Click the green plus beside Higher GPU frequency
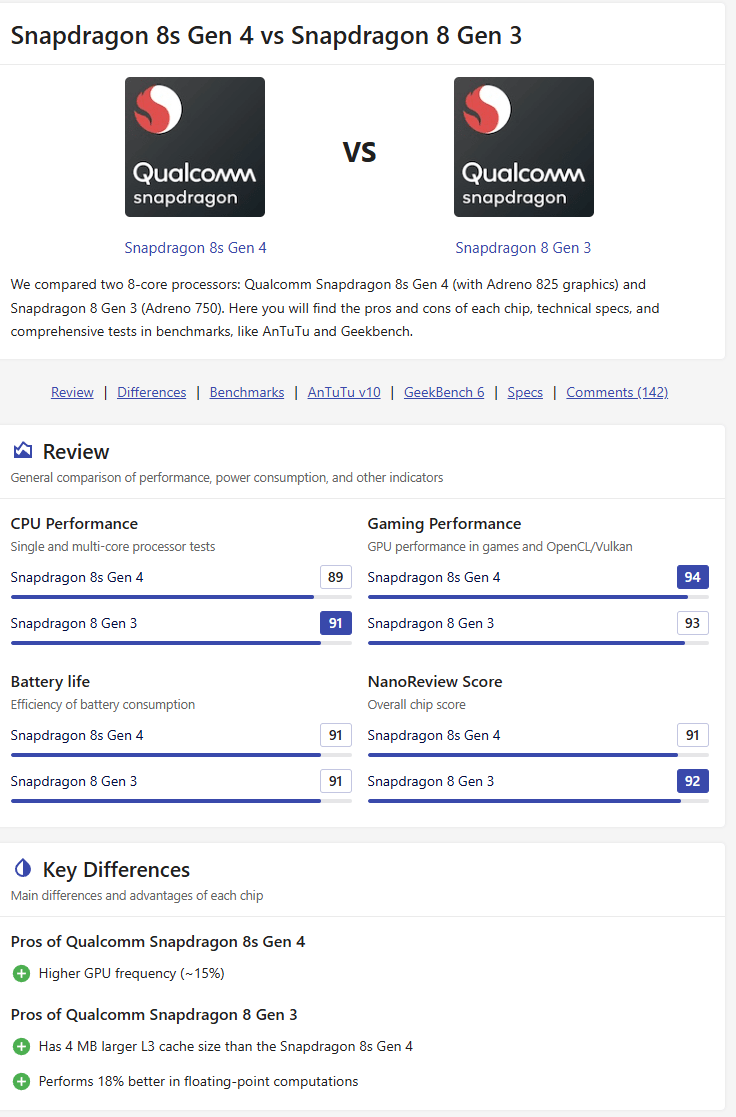 pos(21,973)
